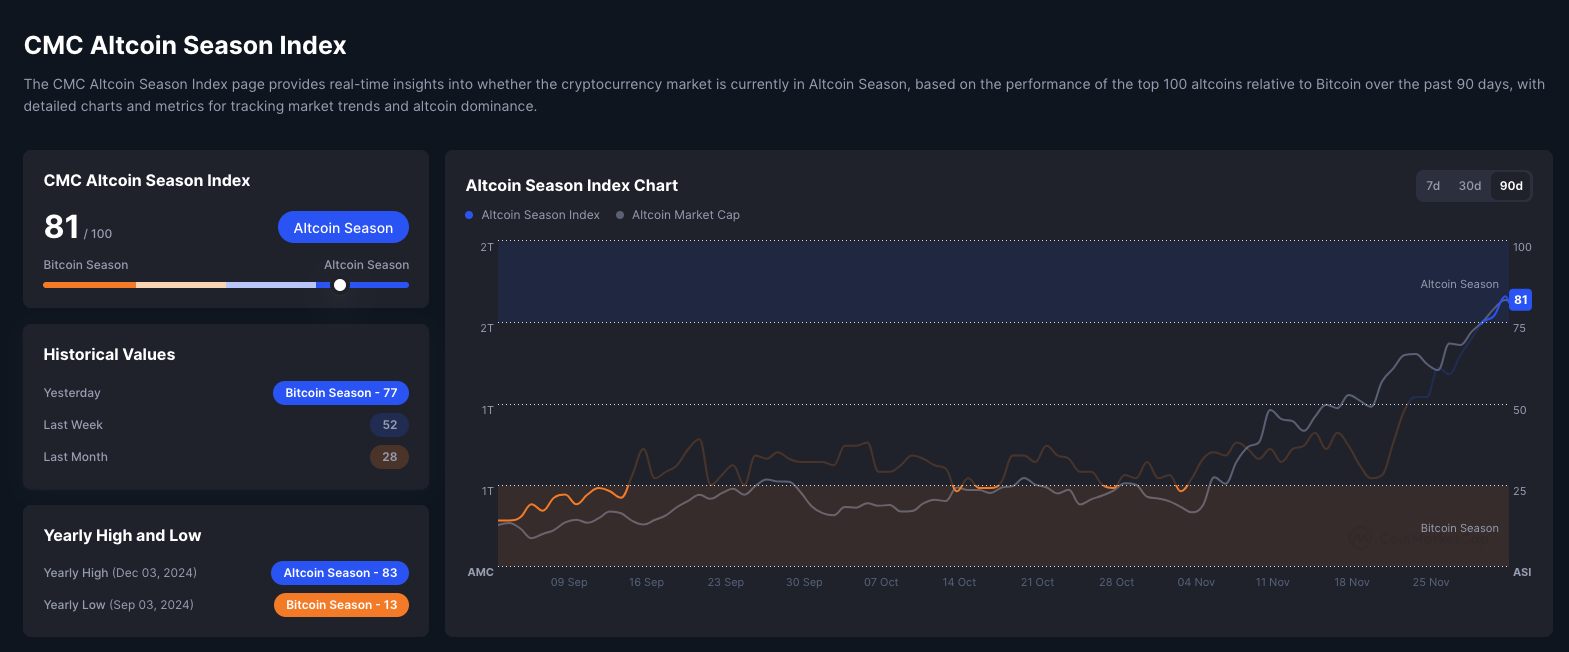The height and width of the screenshot is (652, 1569).
Task: Click the 25 Nov date on the x-axis
Action: (x=1430, y=582)
